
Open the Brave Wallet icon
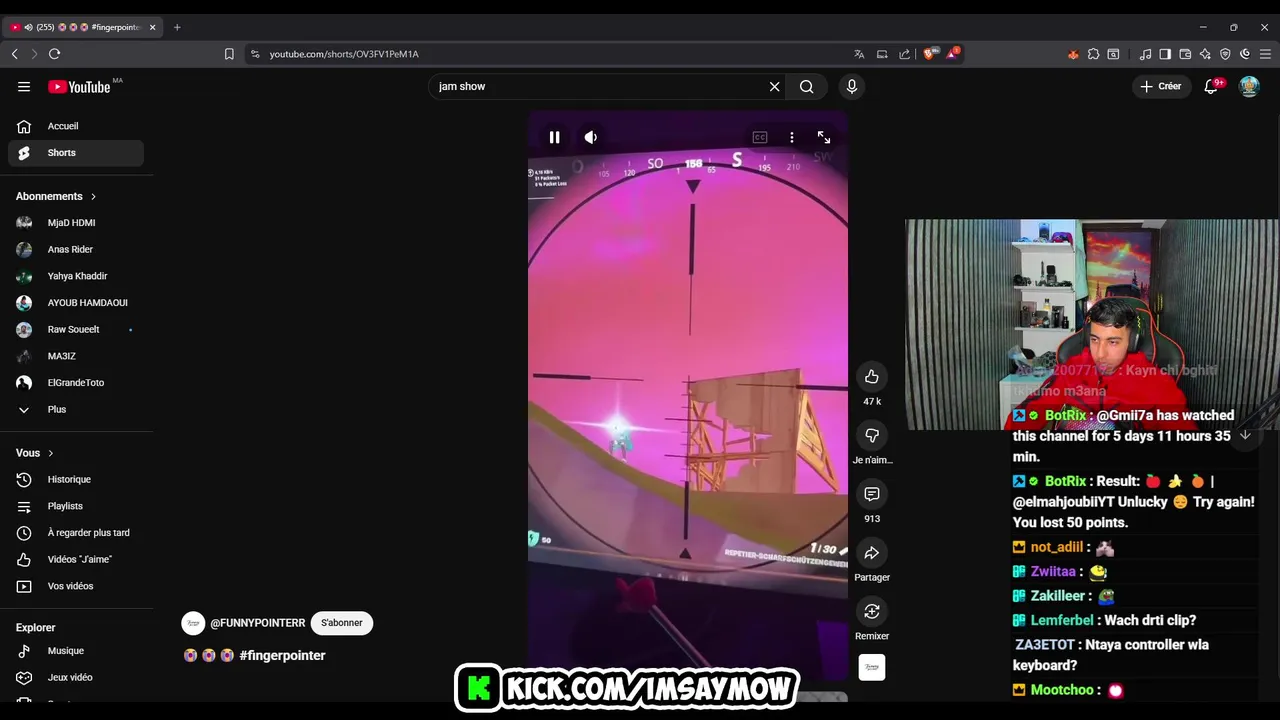tap(1185, 54)
